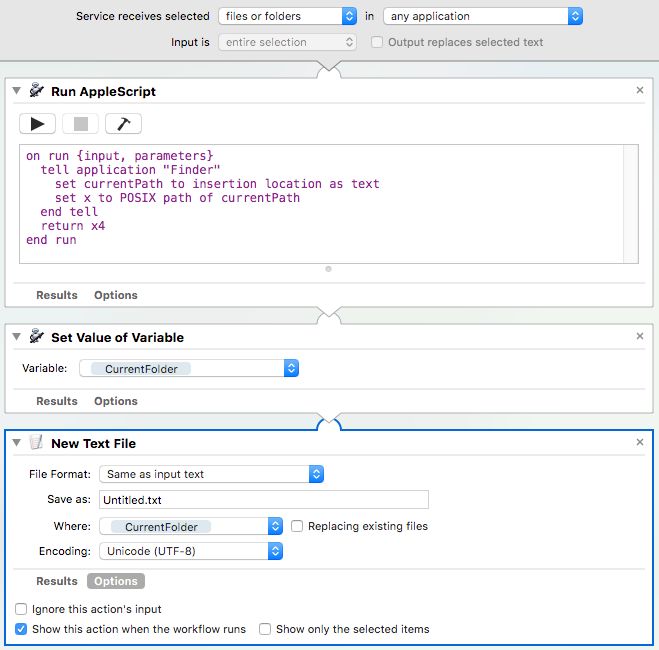Run the AppleScript with the play button
Viewport: 659px width, 650px height.
point(37,124)
